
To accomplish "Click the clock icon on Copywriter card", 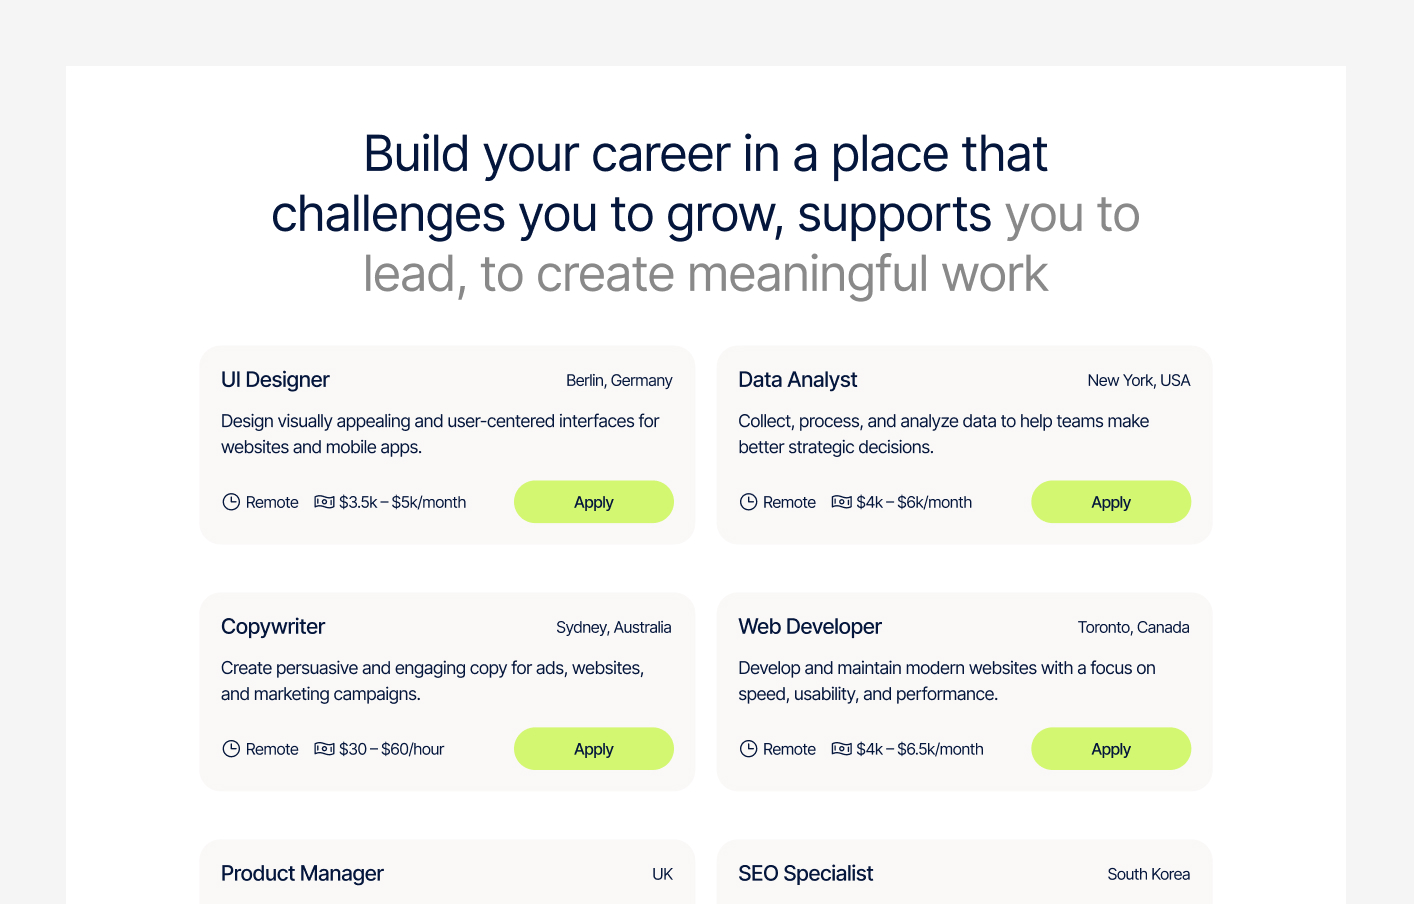I will coord(230,749).
